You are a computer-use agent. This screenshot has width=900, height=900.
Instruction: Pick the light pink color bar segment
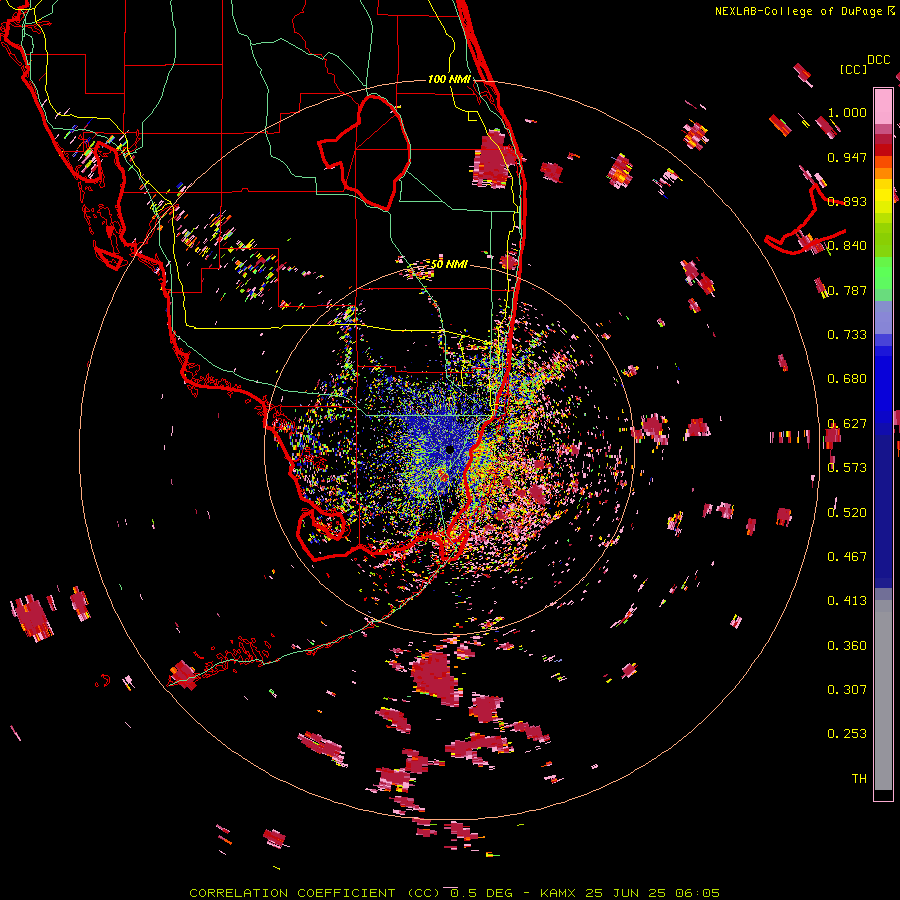pyautogui.click(x=883, y=106)
